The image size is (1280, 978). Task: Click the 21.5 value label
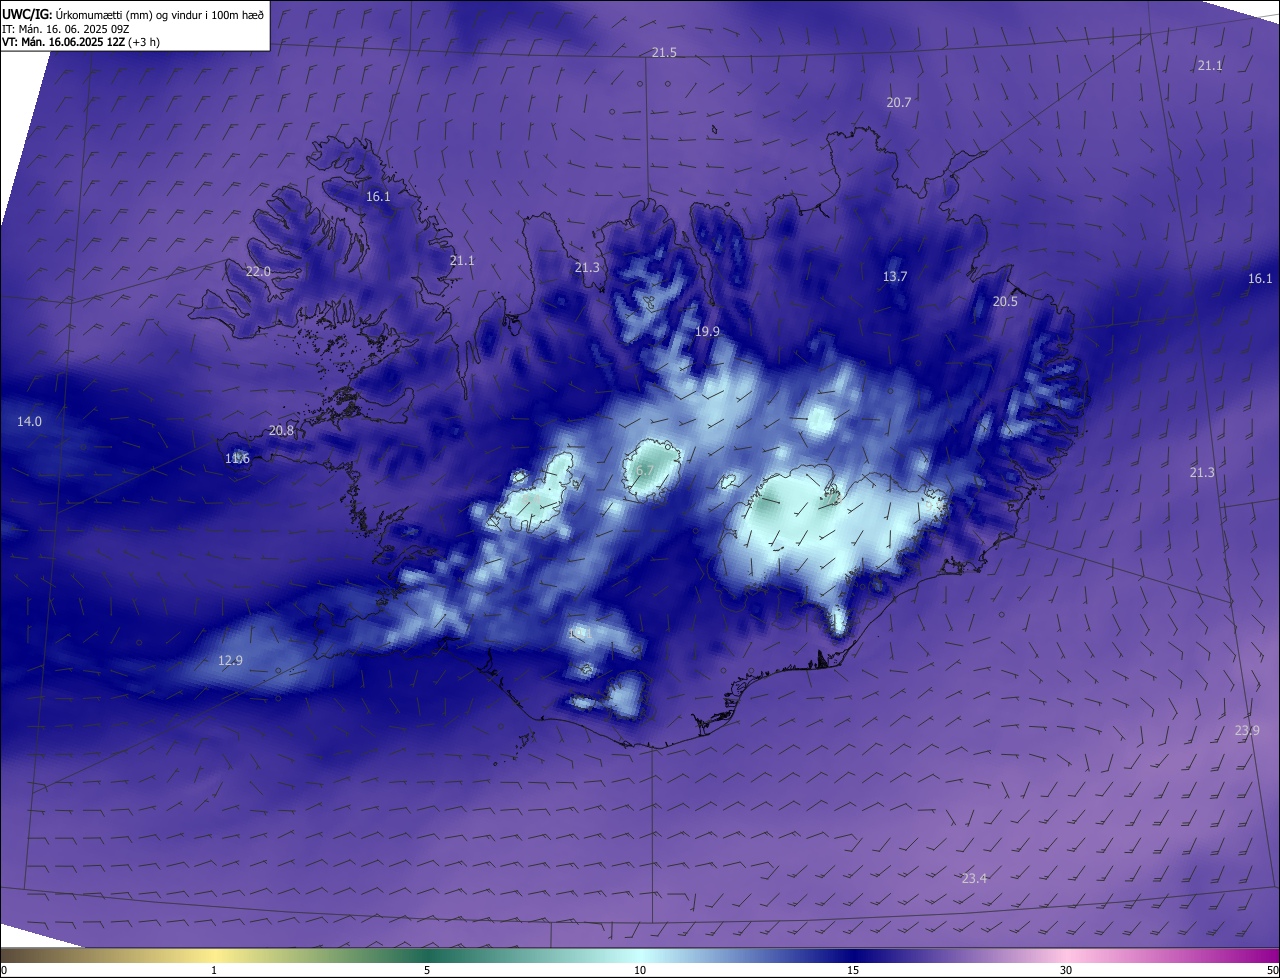(664, 52)
